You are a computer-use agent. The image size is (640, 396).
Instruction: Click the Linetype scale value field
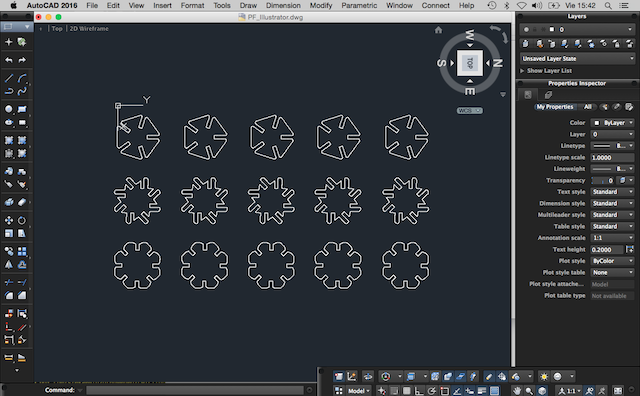(x=613, y=157)
